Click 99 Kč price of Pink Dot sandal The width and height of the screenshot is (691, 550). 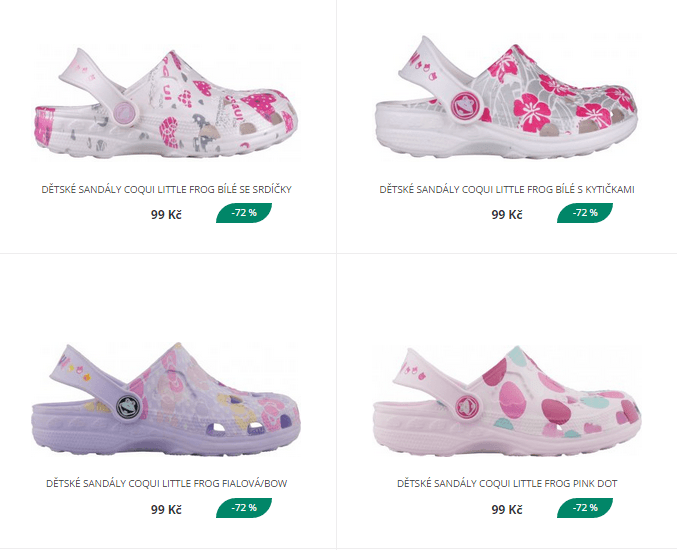point(507,509)
